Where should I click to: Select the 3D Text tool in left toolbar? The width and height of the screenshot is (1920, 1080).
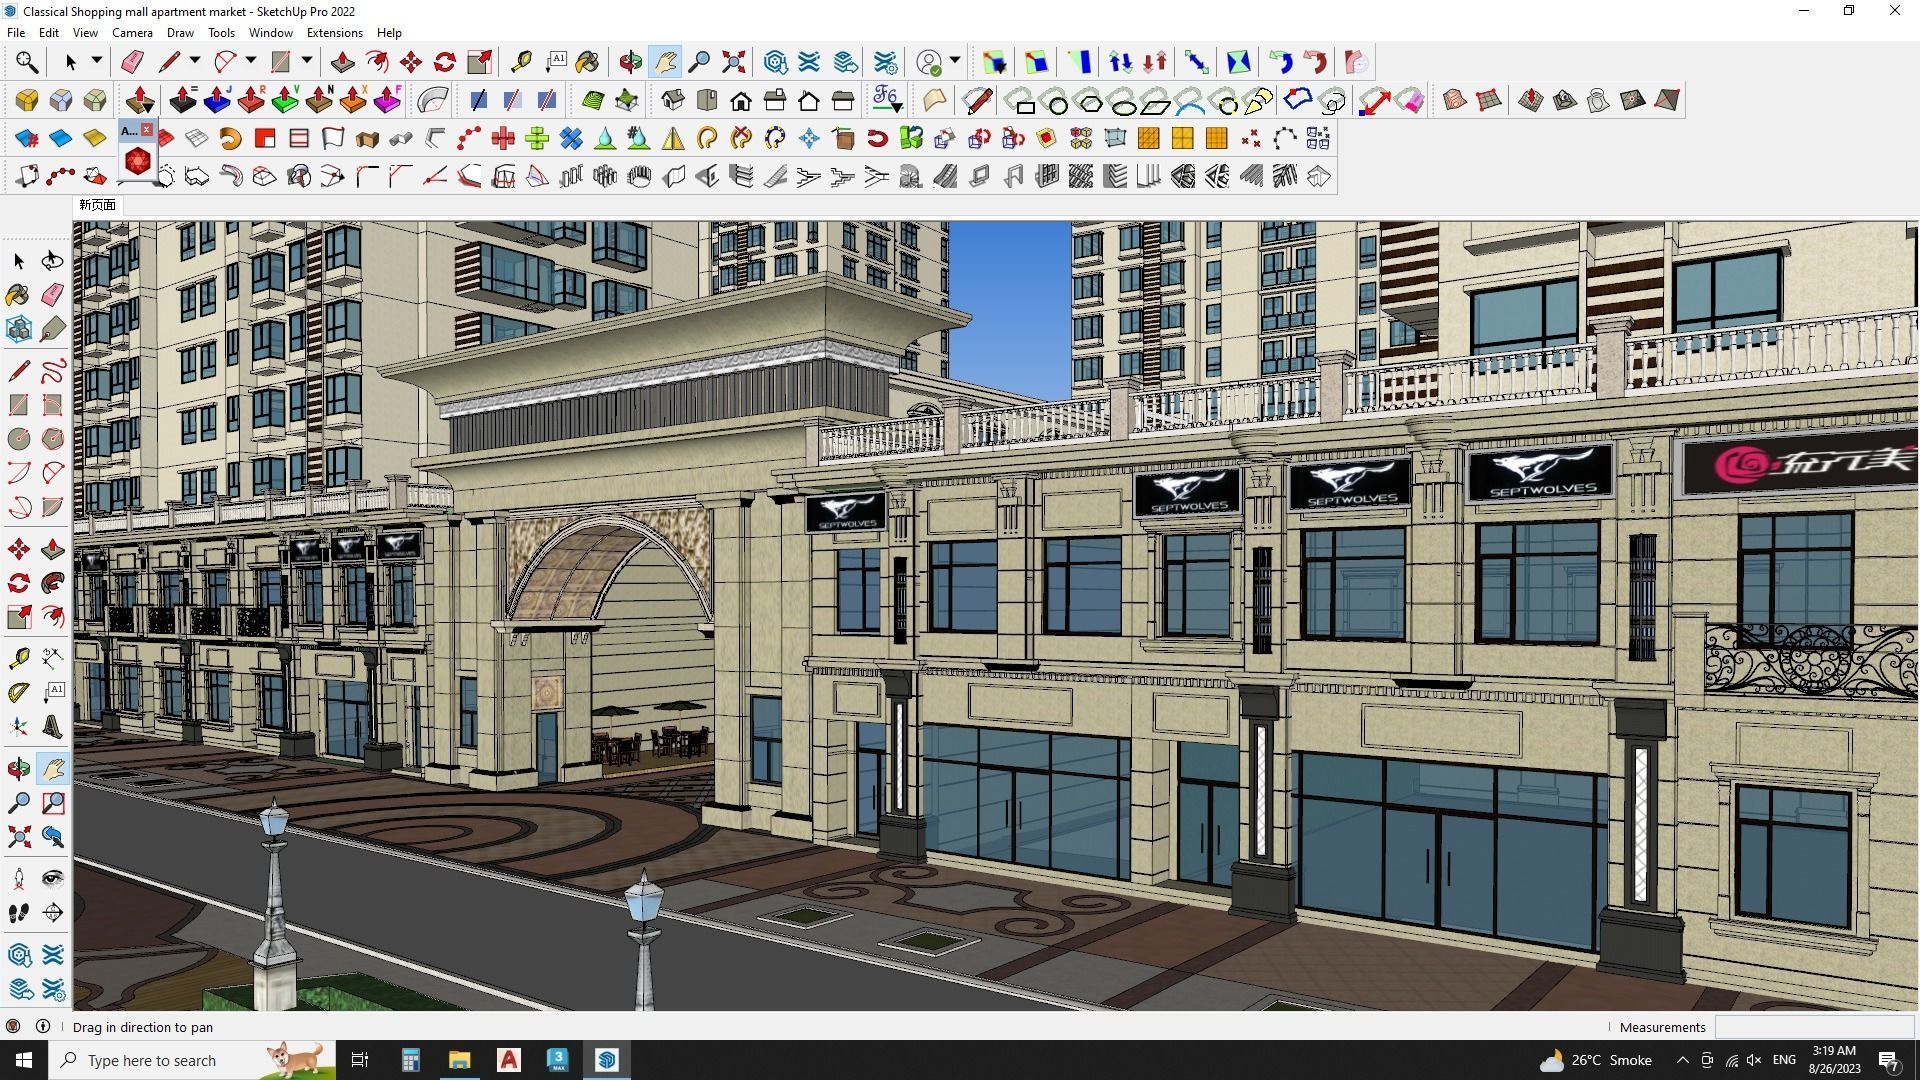(x=53, y=727)
